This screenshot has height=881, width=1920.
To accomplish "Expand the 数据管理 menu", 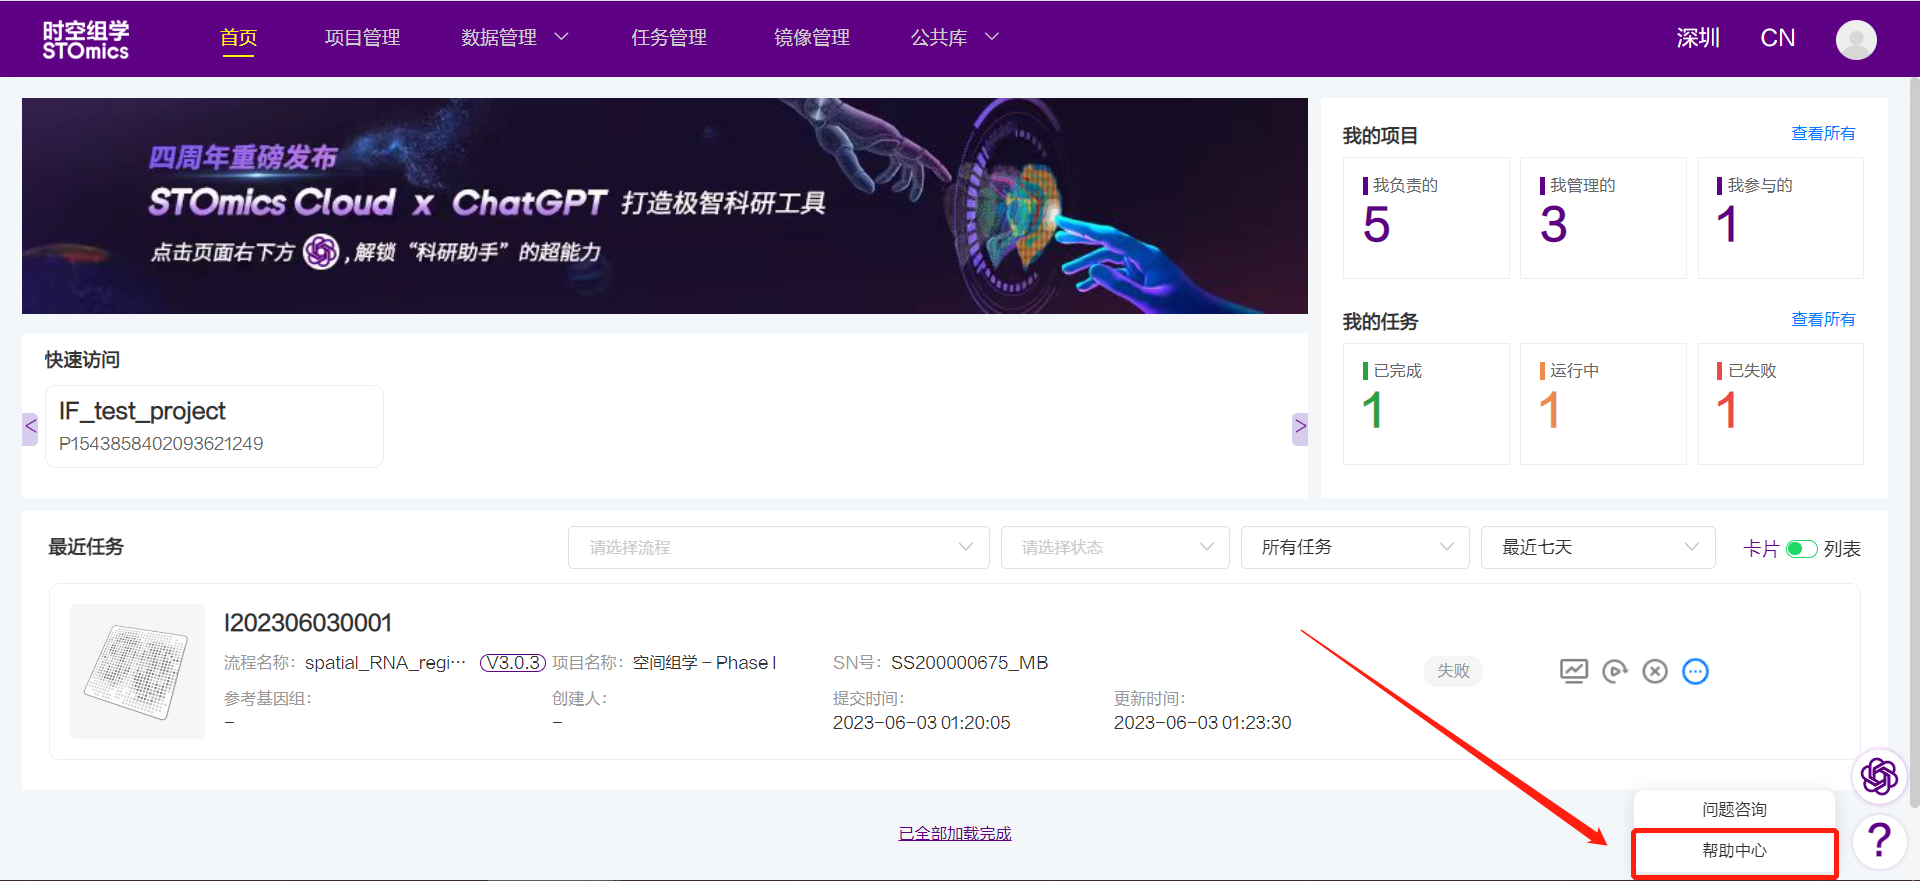I will coord(514,38).
